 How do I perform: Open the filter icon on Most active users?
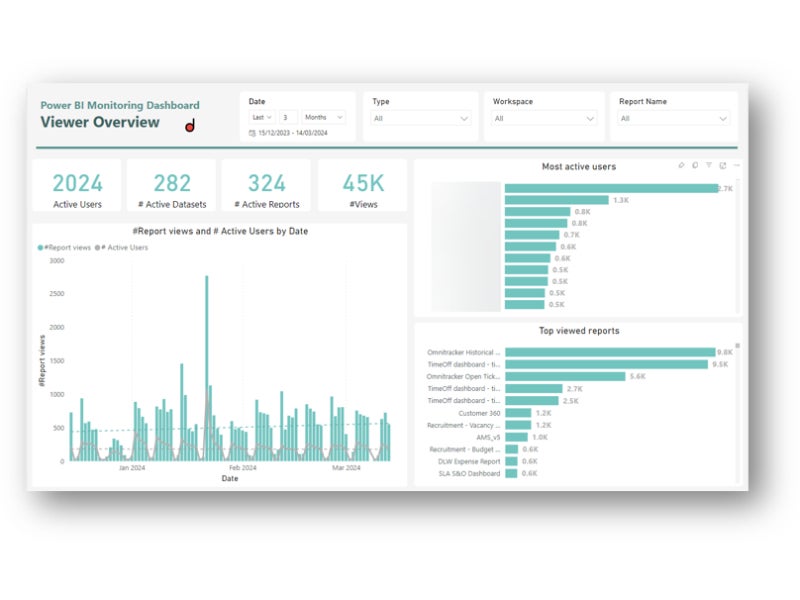click(709, 165)
